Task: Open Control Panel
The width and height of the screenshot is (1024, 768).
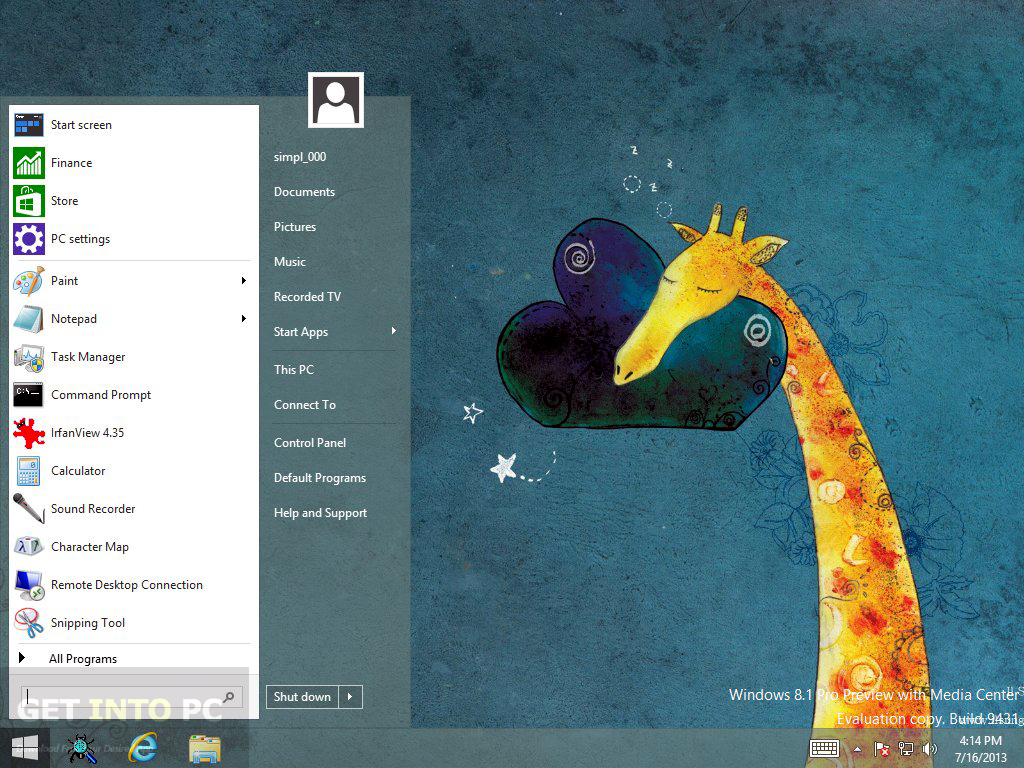Action: pos(310,443)
